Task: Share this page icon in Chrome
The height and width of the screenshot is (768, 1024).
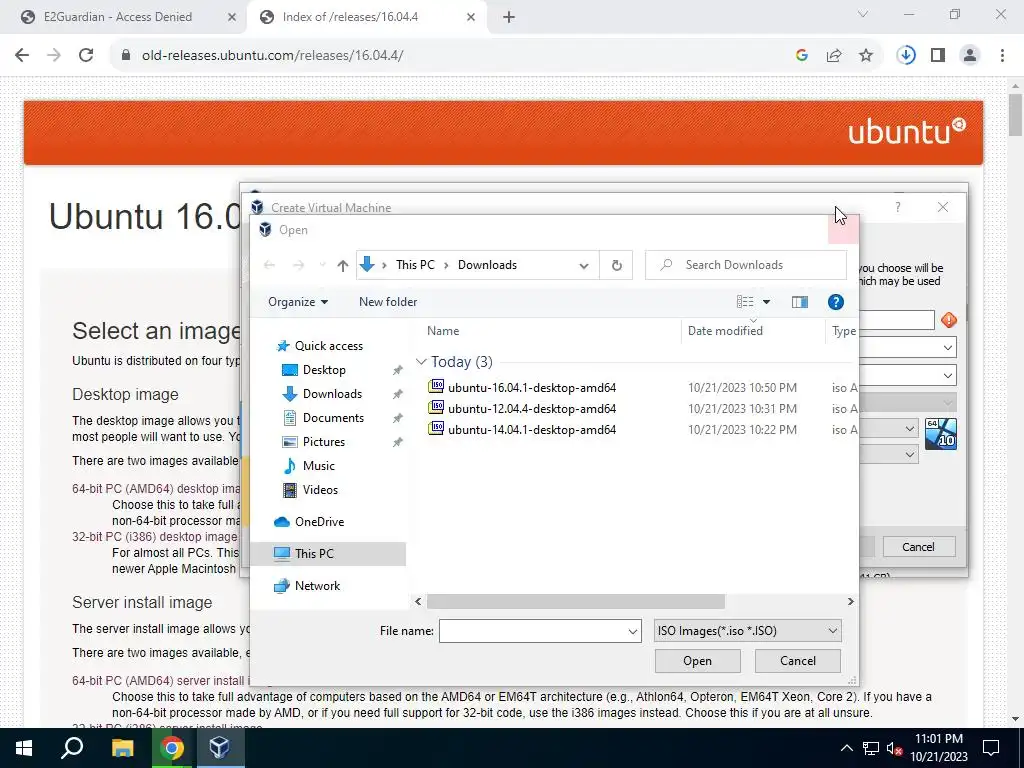Action: click(834, 56)
